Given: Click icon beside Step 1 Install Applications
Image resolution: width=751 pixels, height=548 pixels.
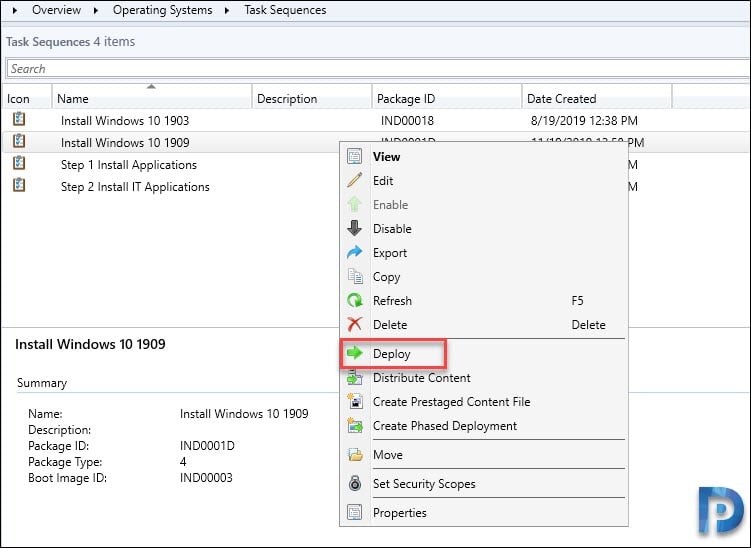Looking at the screenshot, I should point(19,163).
